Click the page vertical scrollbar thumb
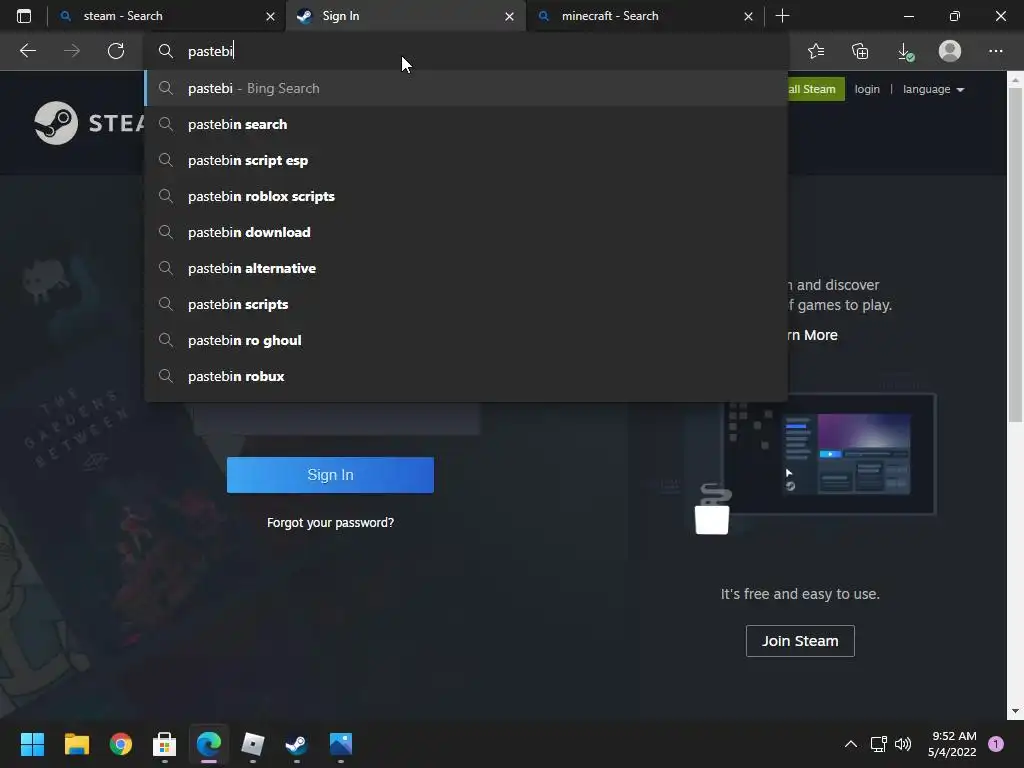This screenshot has height=768, width=1024. coord(1015,255)
